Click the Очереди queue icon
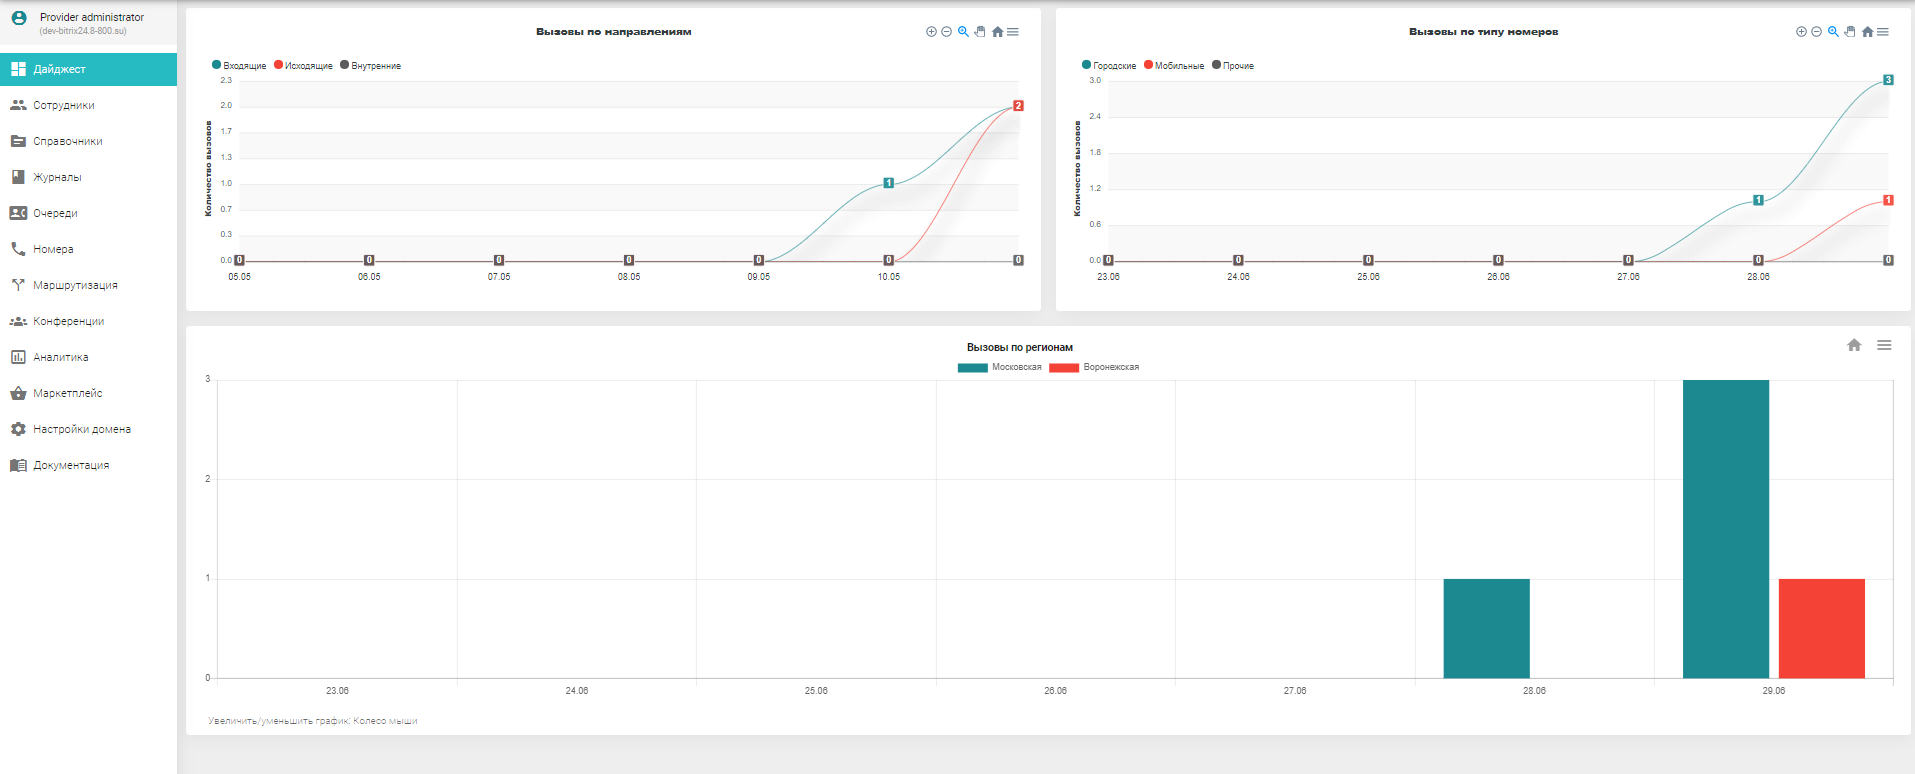1915x774 pixels. (18, 213)
